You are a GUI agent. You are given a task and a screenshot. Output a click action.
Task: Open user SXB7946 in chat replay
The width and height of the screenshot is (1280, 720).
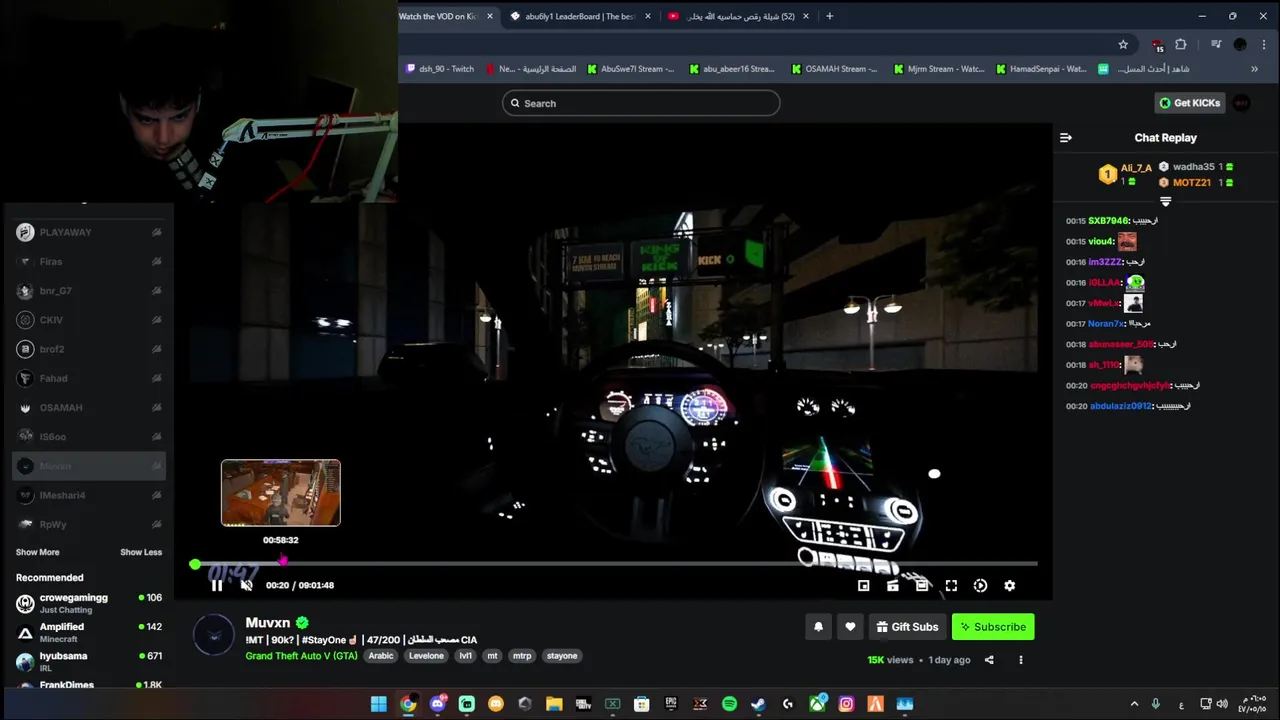click(1108, 221)
